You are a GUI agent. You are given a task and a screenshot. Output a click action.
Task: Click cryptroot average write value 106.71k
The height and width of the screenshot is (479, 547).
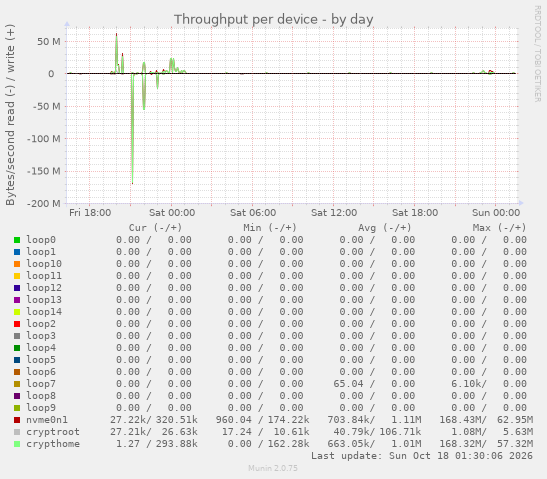(x=400, y=432)
